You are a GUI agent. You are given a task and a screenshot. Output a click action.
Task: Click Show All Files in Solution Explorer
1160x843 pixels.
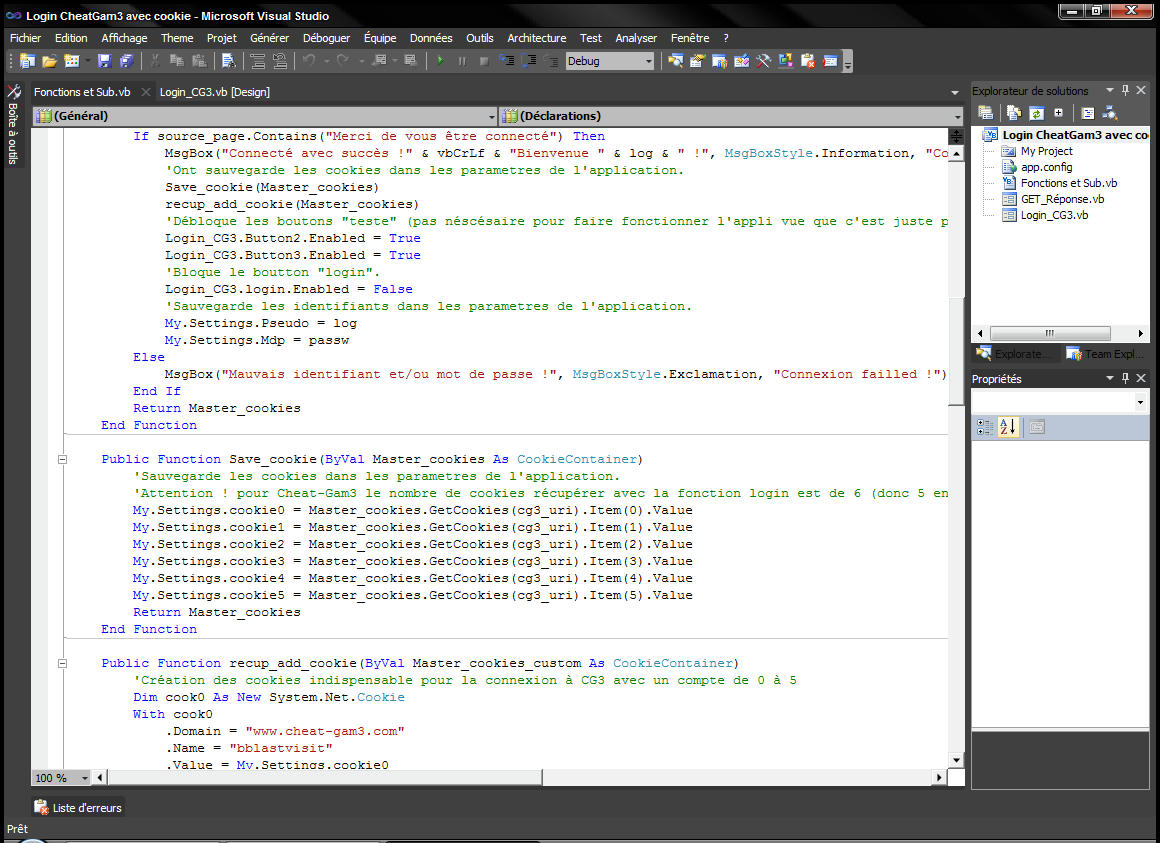point(1014,113)
